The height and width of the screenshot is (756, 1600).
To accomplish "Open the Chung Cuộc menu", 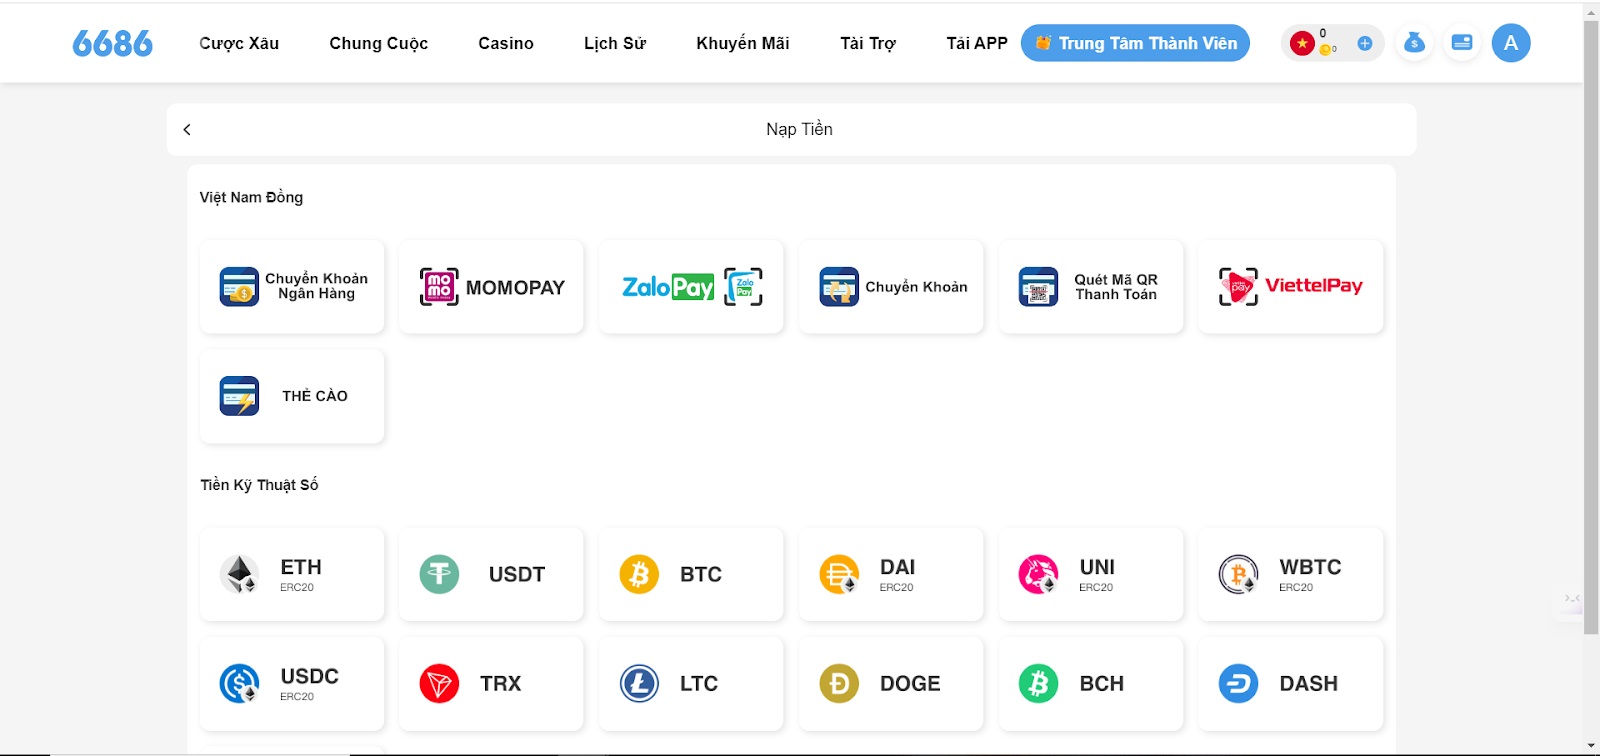I will click(379, 43).
